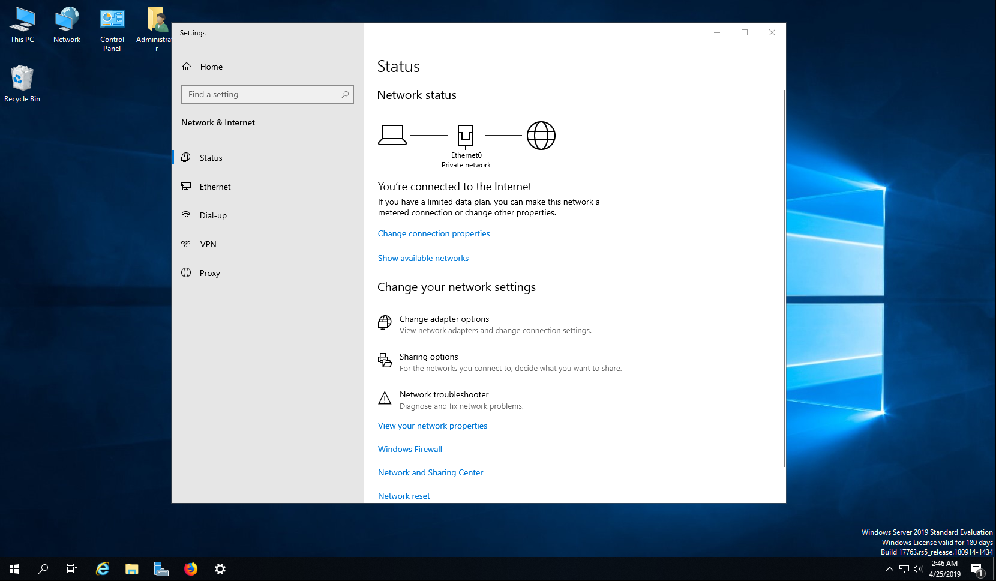This screenshot has height=582, width=997.
Task: Show hidden system tray icons
Action: [889, 569]
